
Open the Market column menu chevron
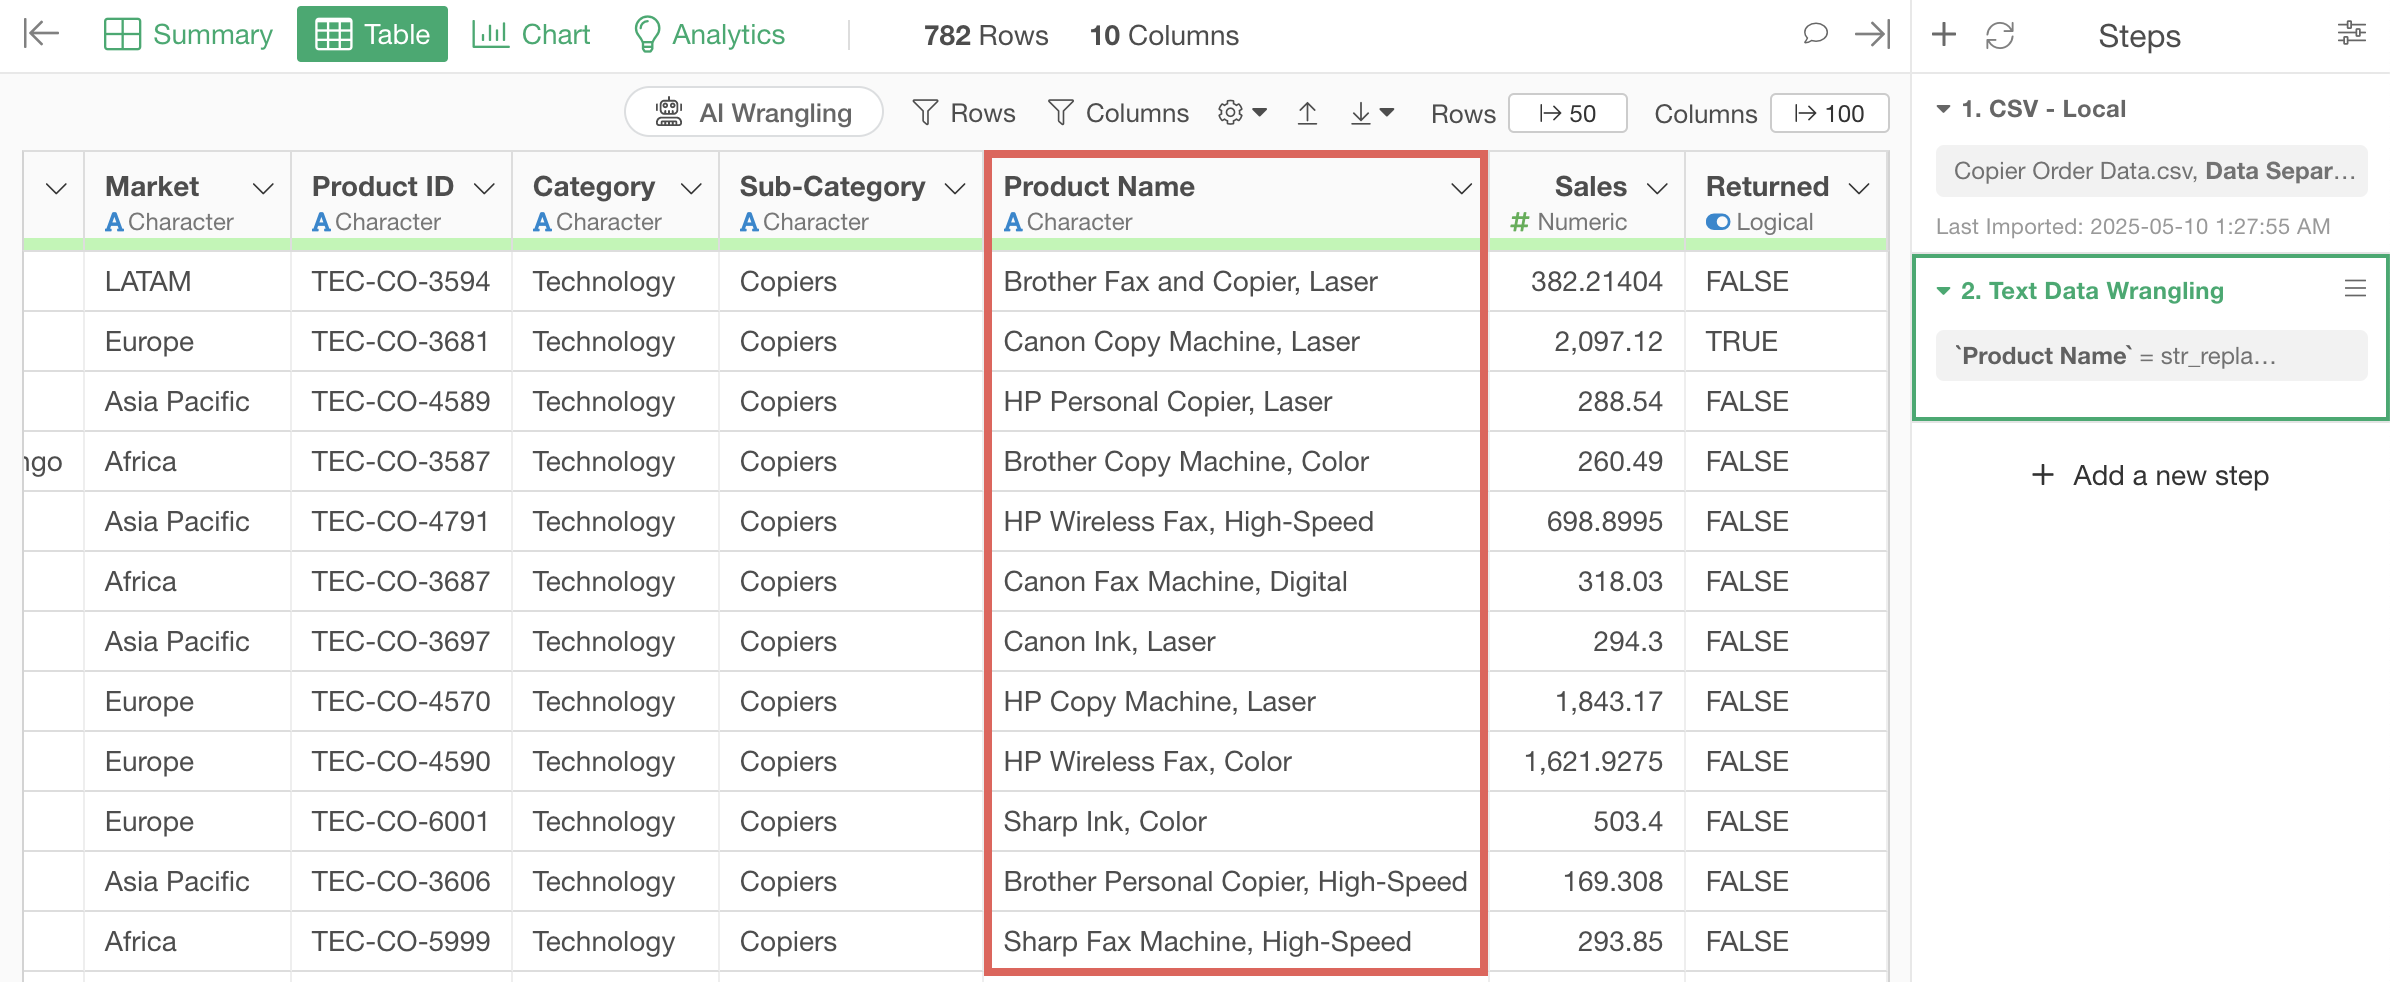[263, 188]
